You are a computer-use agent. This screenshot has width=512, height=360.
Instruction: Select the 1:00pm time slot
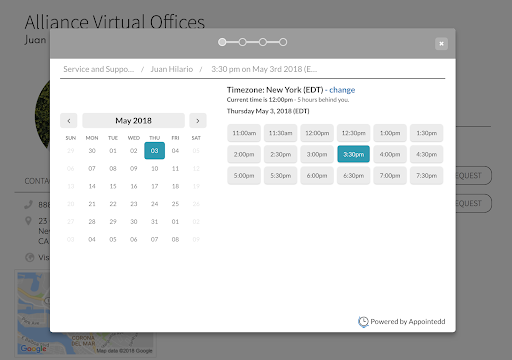coord(390,133)
